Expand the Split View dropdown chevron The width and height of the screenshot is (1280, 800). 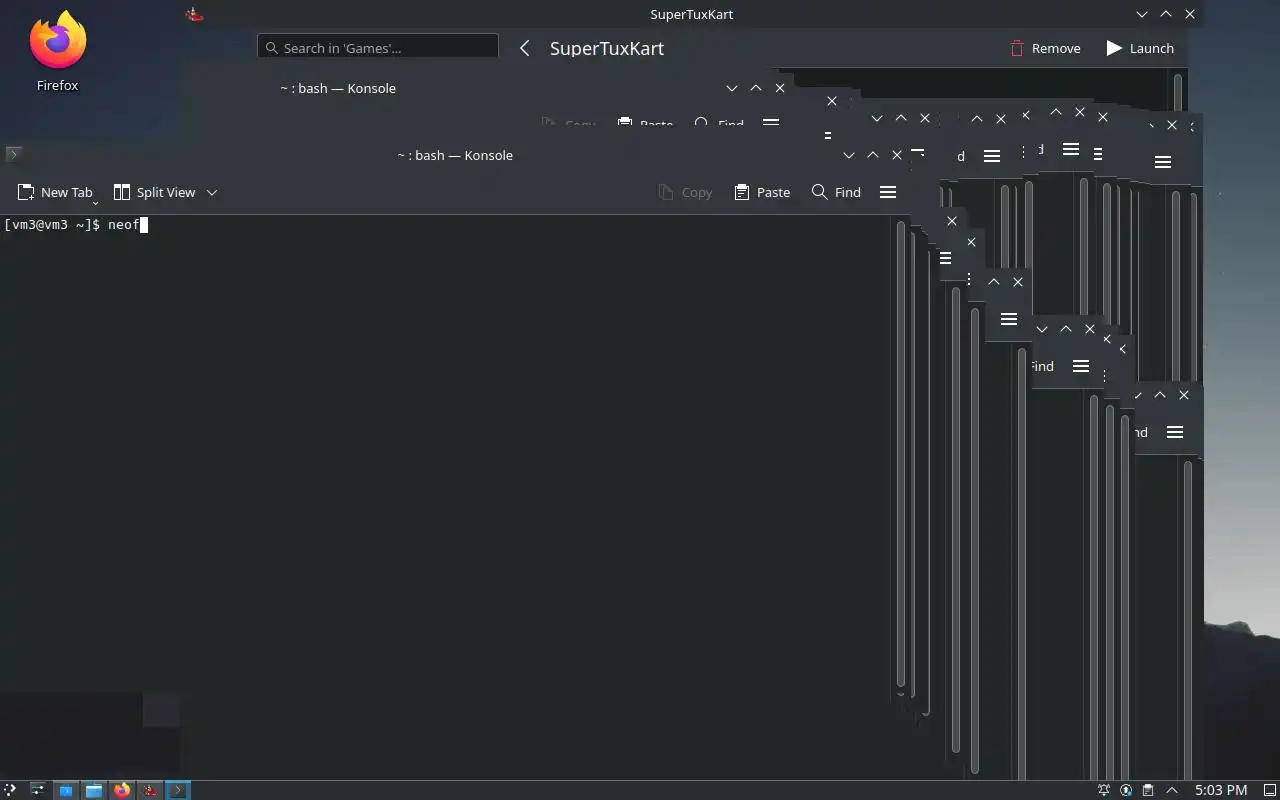(x=211, y=192)
